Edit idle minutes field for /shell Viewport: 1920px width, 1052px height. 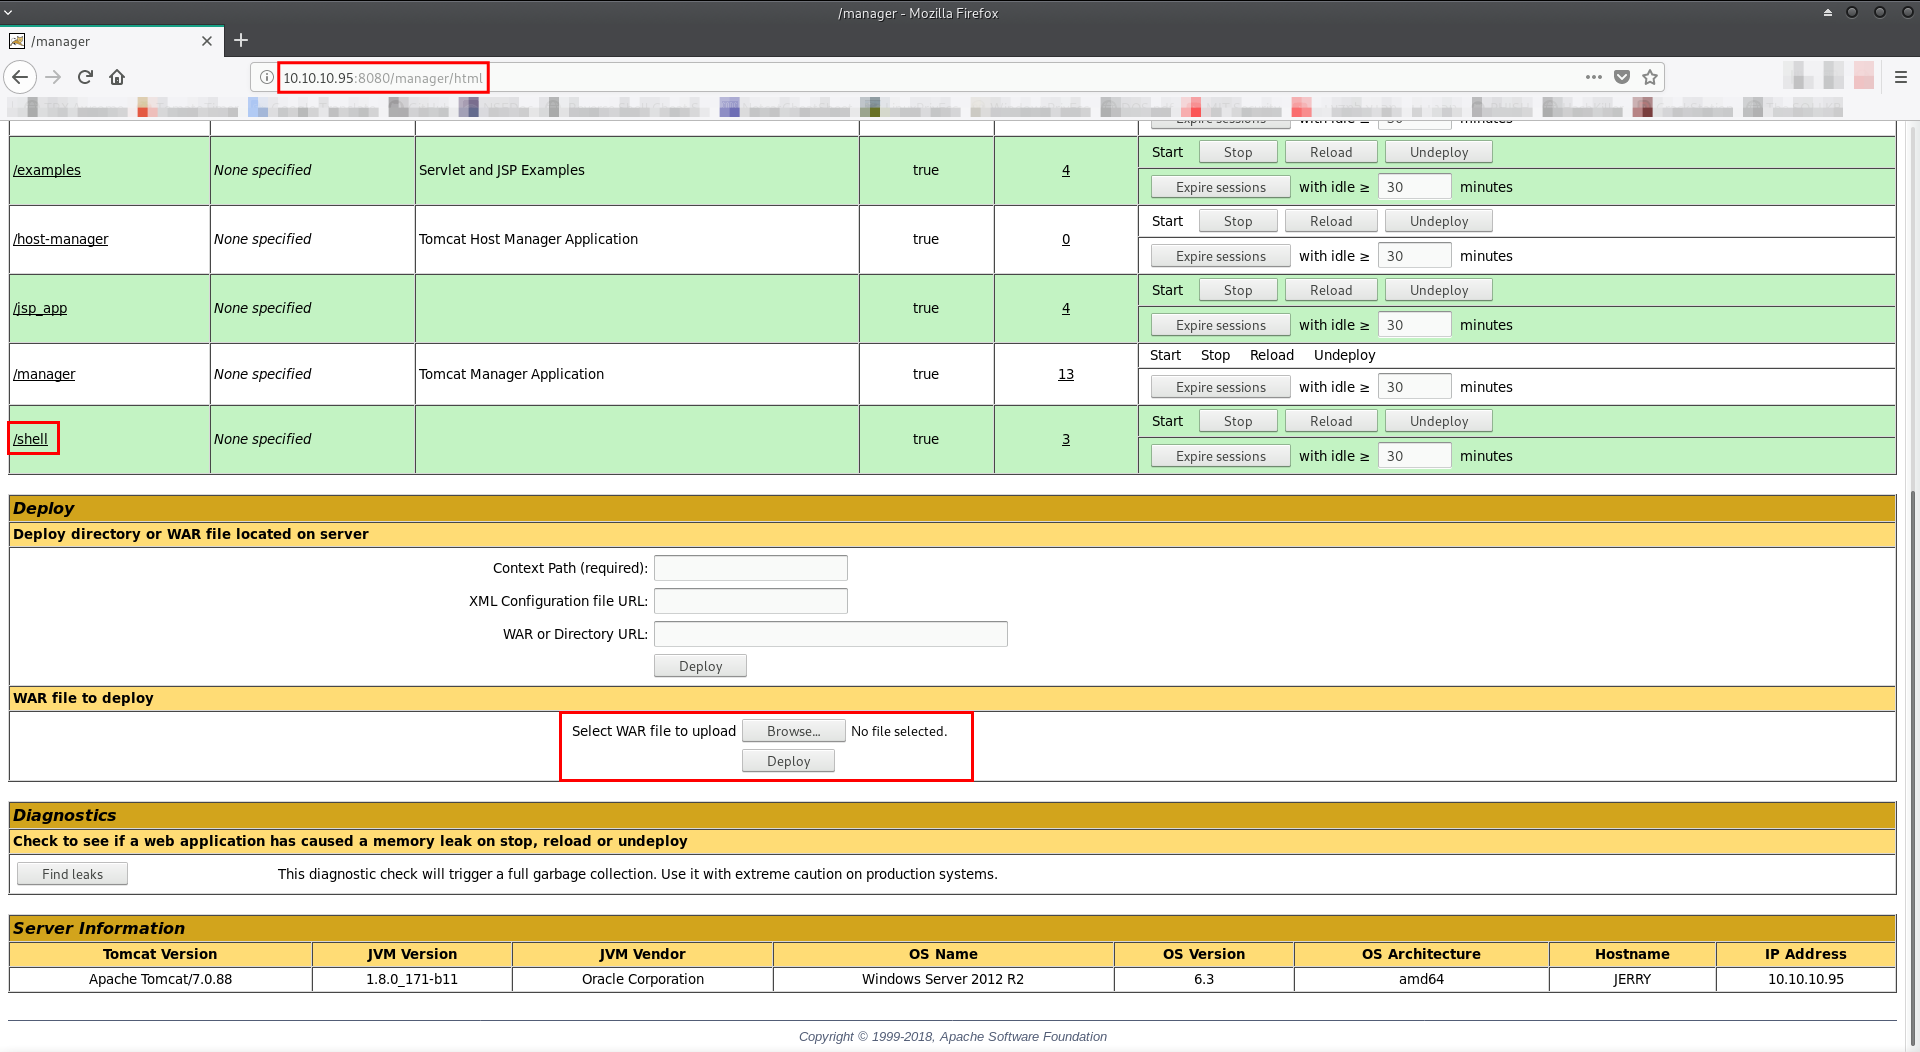1414,456
